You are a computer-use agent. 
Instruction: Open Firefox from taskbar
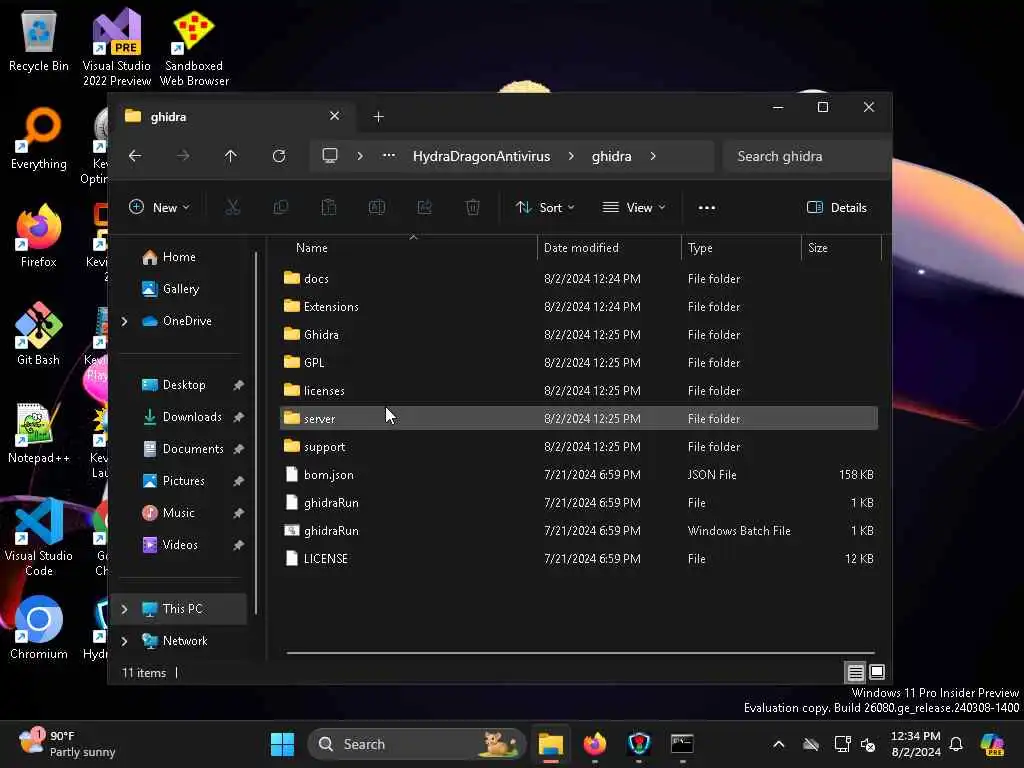click(x=595, y=744)
